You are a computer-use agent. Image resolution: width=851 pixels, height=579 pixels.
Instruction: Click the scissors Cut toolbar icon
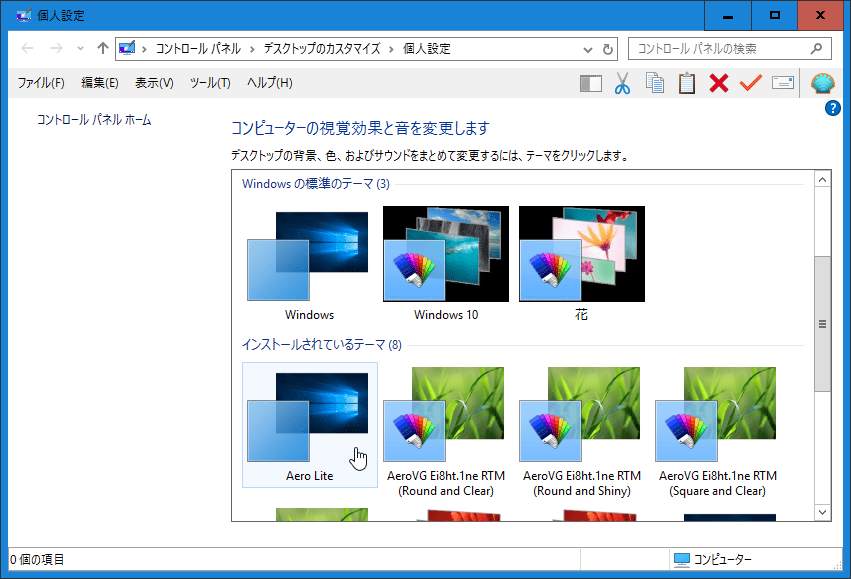[x=623, y=83]
